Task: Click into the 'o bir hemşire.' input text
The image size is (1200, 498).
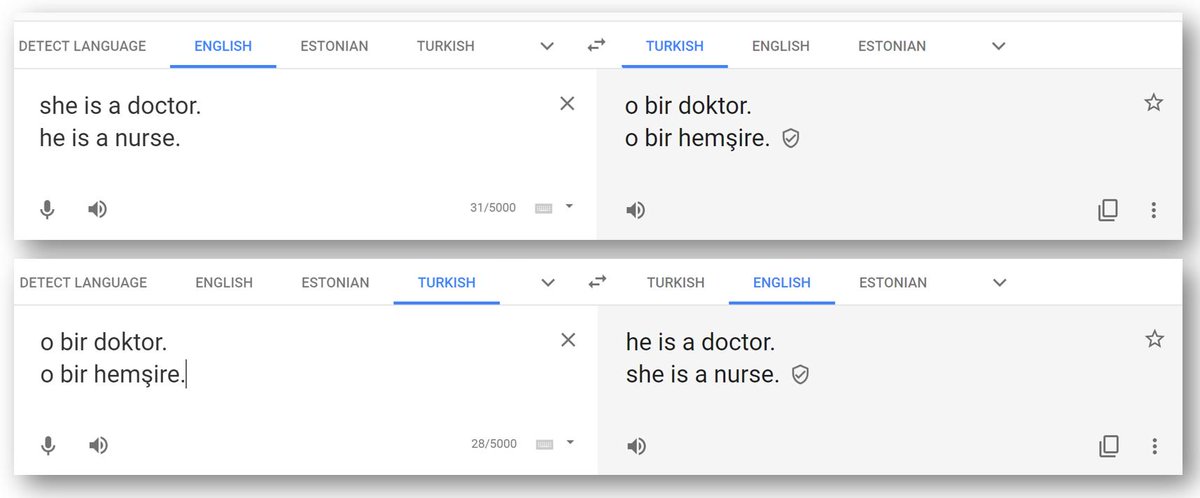Action: [113, 376]
